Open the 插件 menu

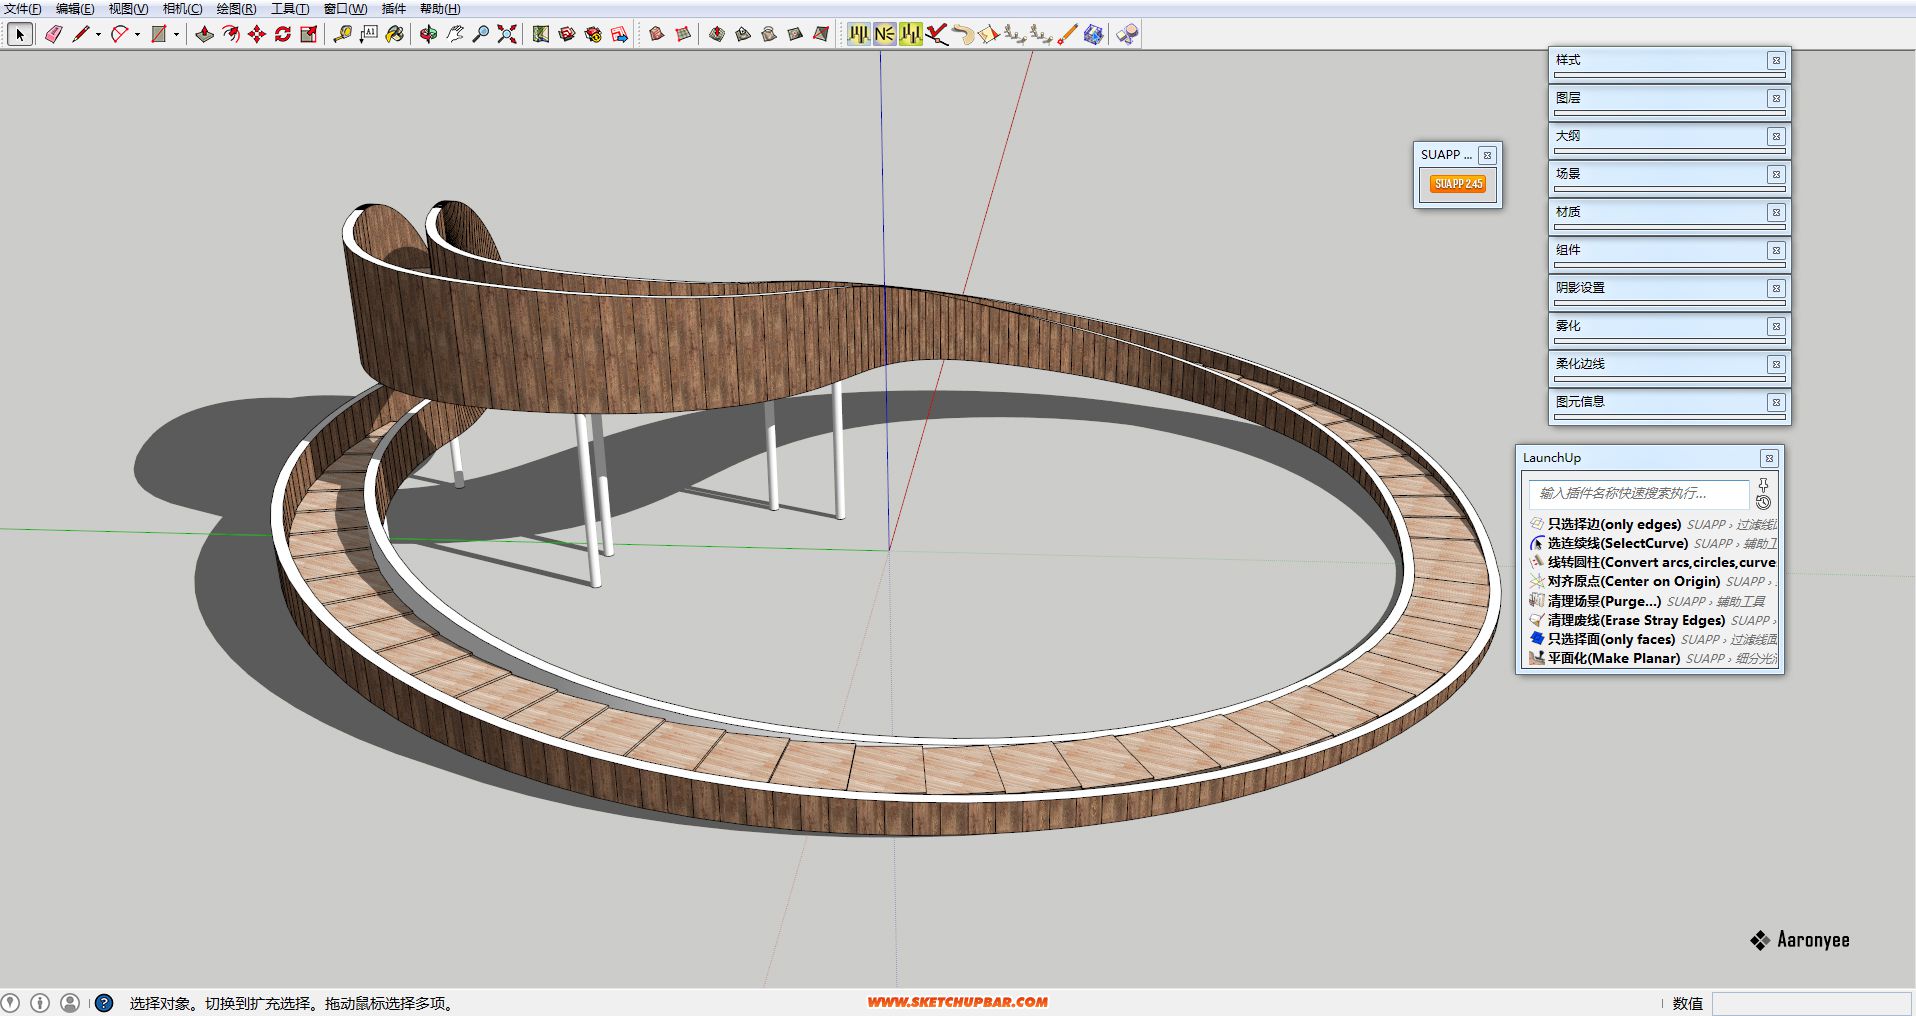[394, 9]
